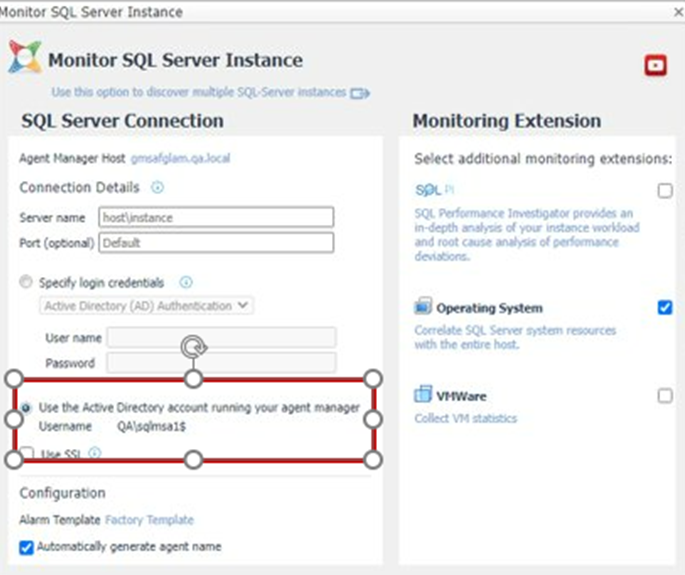Click the Foglight colorful logo icon
685x575 pixels.
(x=25, y=57)
